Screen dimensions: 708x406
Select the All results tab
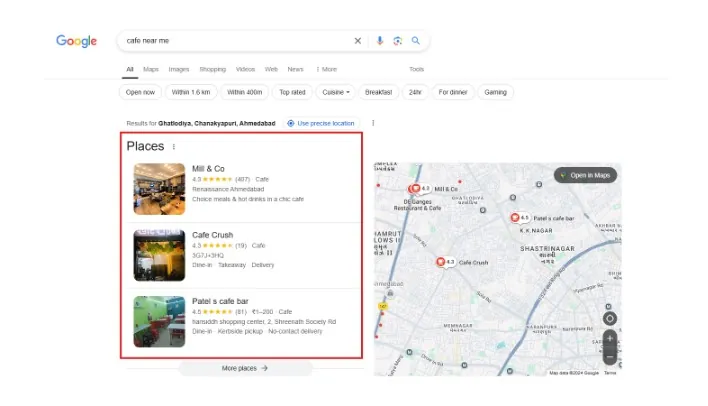(x=130, y=69)
